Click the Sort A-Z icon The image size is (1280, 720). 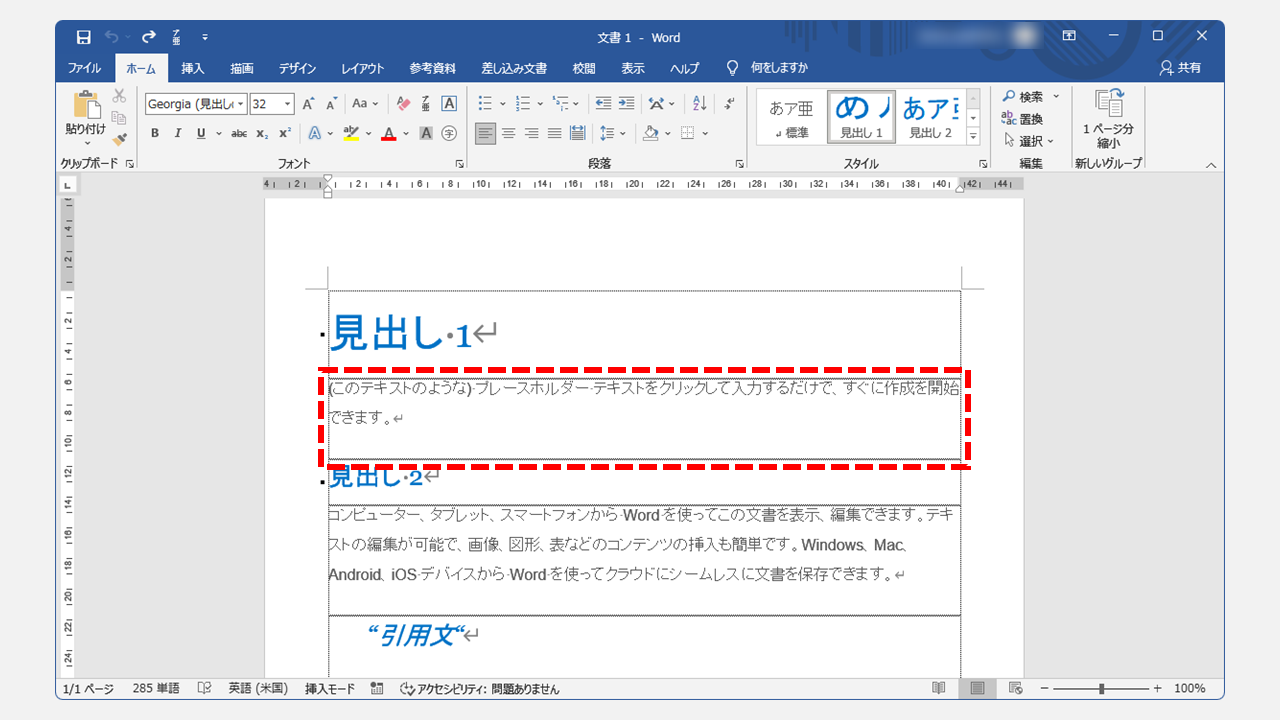700,104
